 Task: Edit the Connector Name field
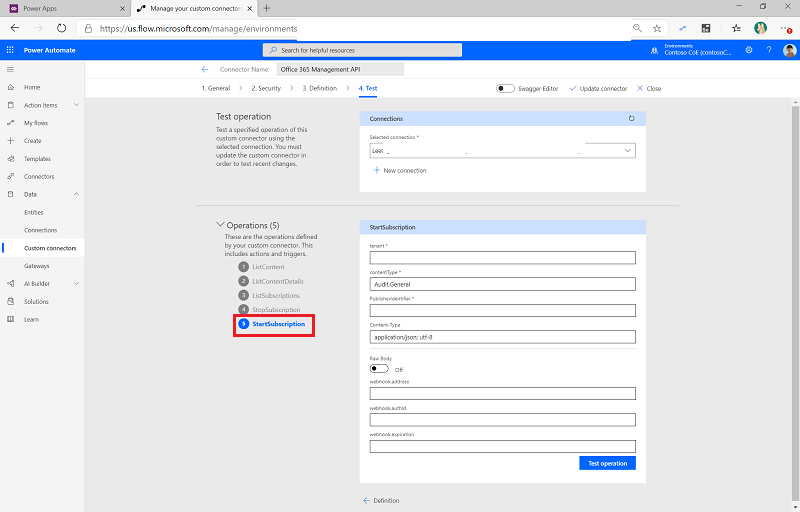click(340, 69)
